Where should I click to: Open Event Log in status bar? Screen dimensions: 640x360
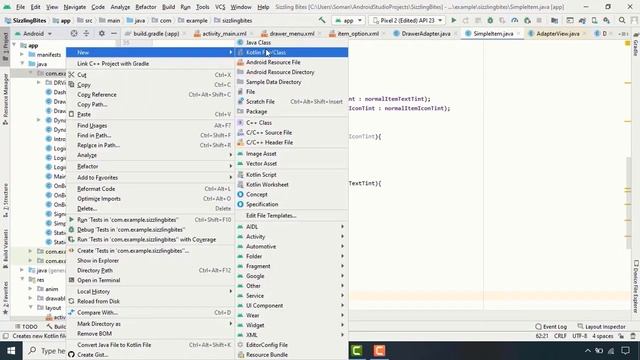(551, 327)
